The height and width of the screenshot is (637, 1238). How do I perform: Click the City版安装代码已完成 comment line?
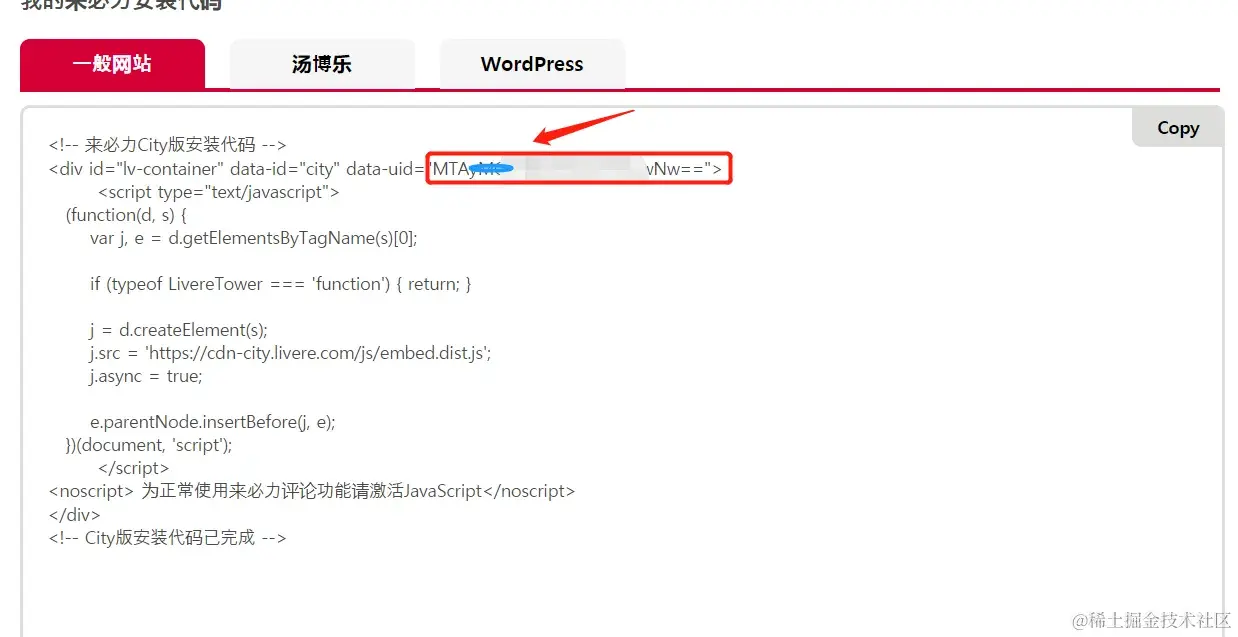click(x=167, y=537)
